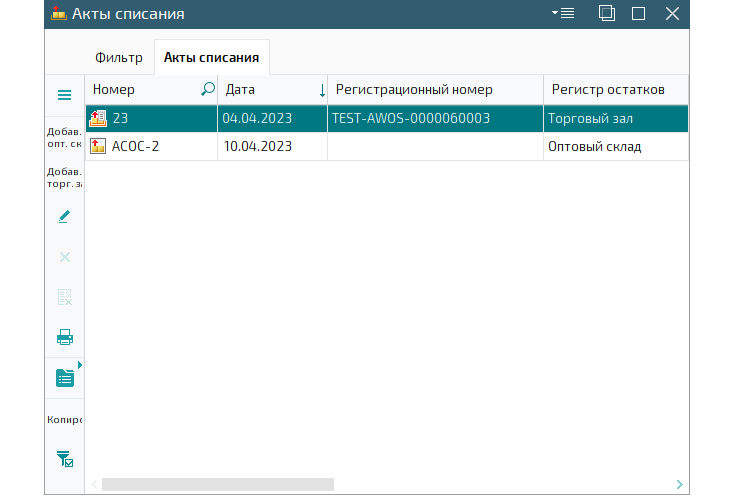Click the Добав. торг. зал button
This screenshot has width=739, height=496.
click(x=64, y=177)
